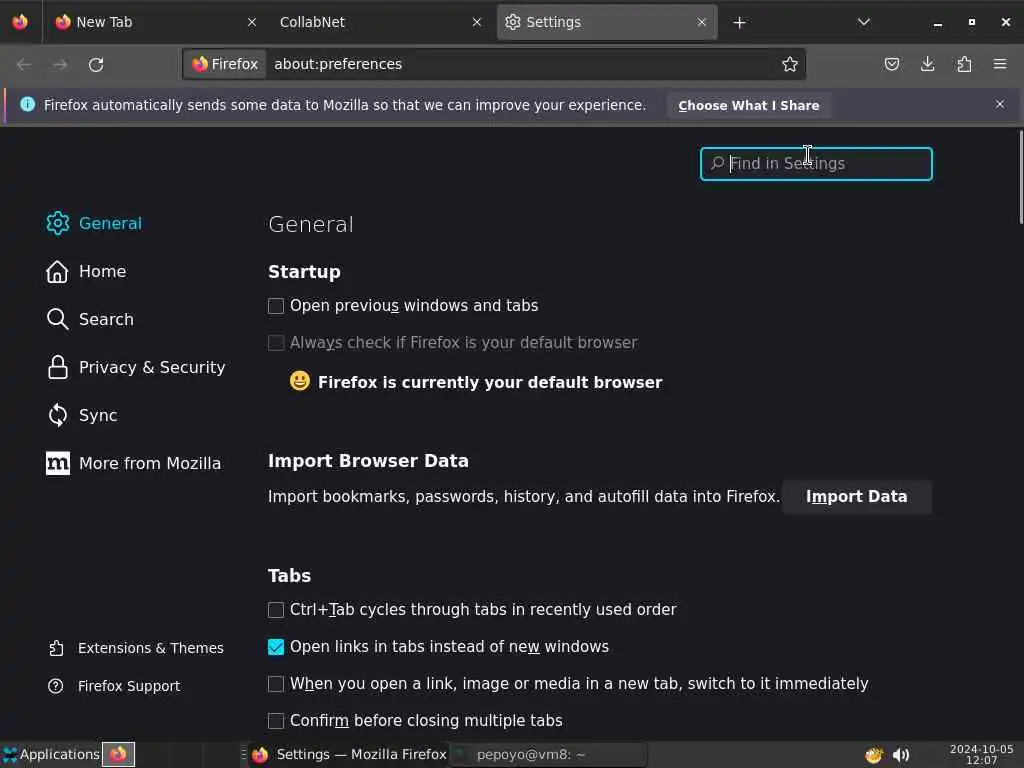This screenshot has width=1024, height=768.
Task: Open the Applications menu in taskbar
Action: click(x=51, y=755)
